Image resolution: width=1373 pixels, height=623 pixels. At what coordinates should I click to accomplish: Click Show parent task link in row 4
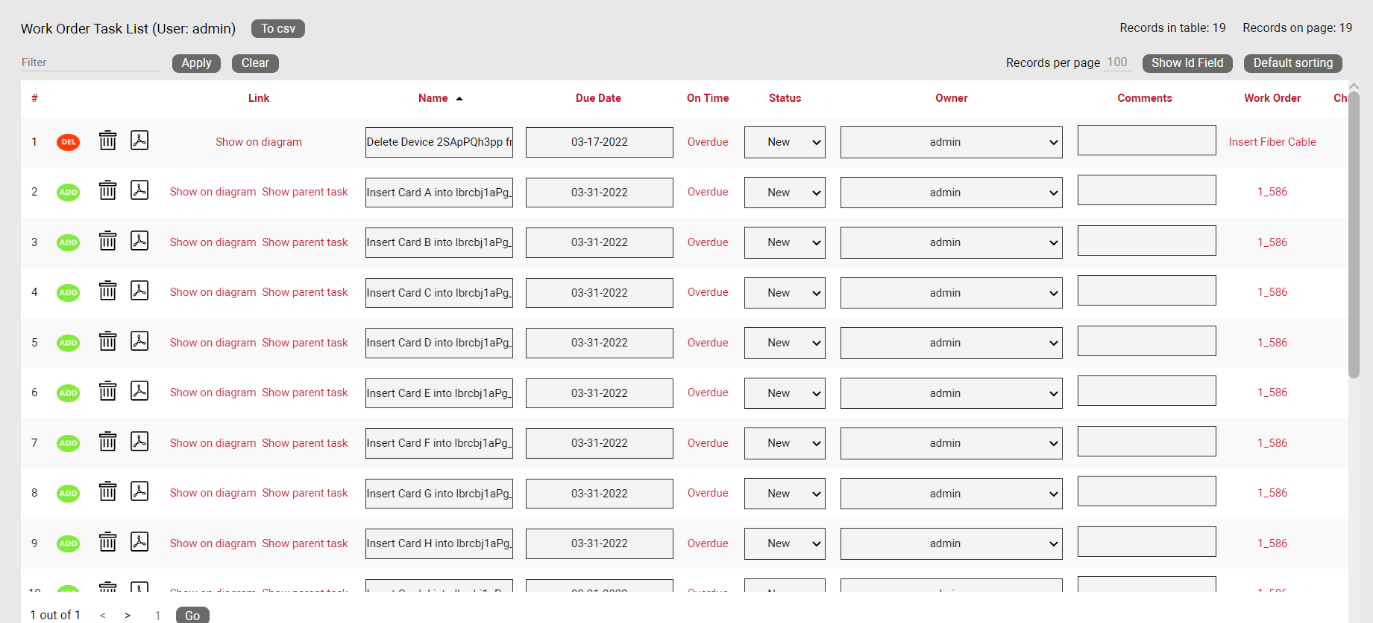point(305,292)
